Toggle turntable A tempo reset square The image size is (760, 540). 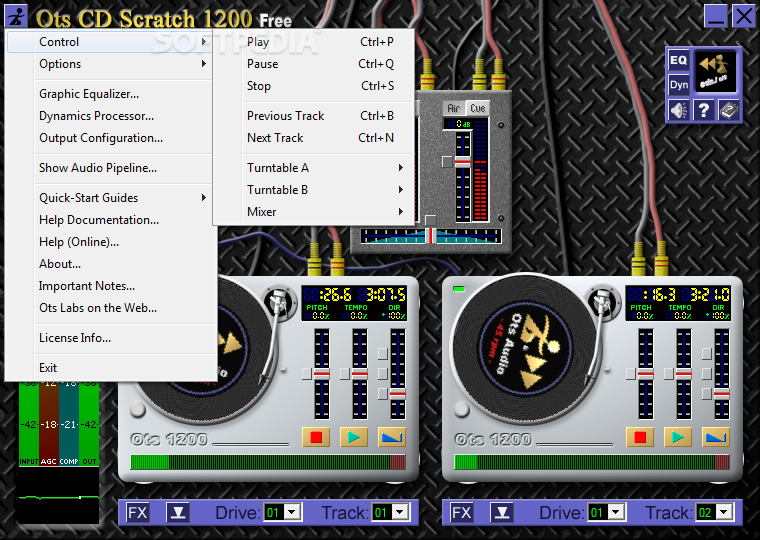pos(344,374)
